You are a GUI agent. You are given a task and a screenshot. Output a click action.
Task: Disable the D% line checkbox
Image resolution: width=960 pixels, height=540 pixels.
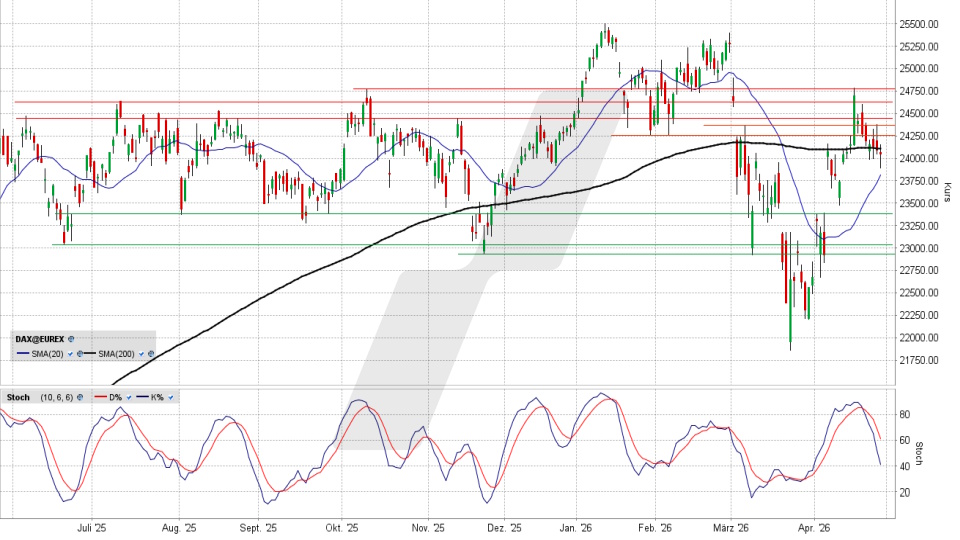tap(129, 397)
